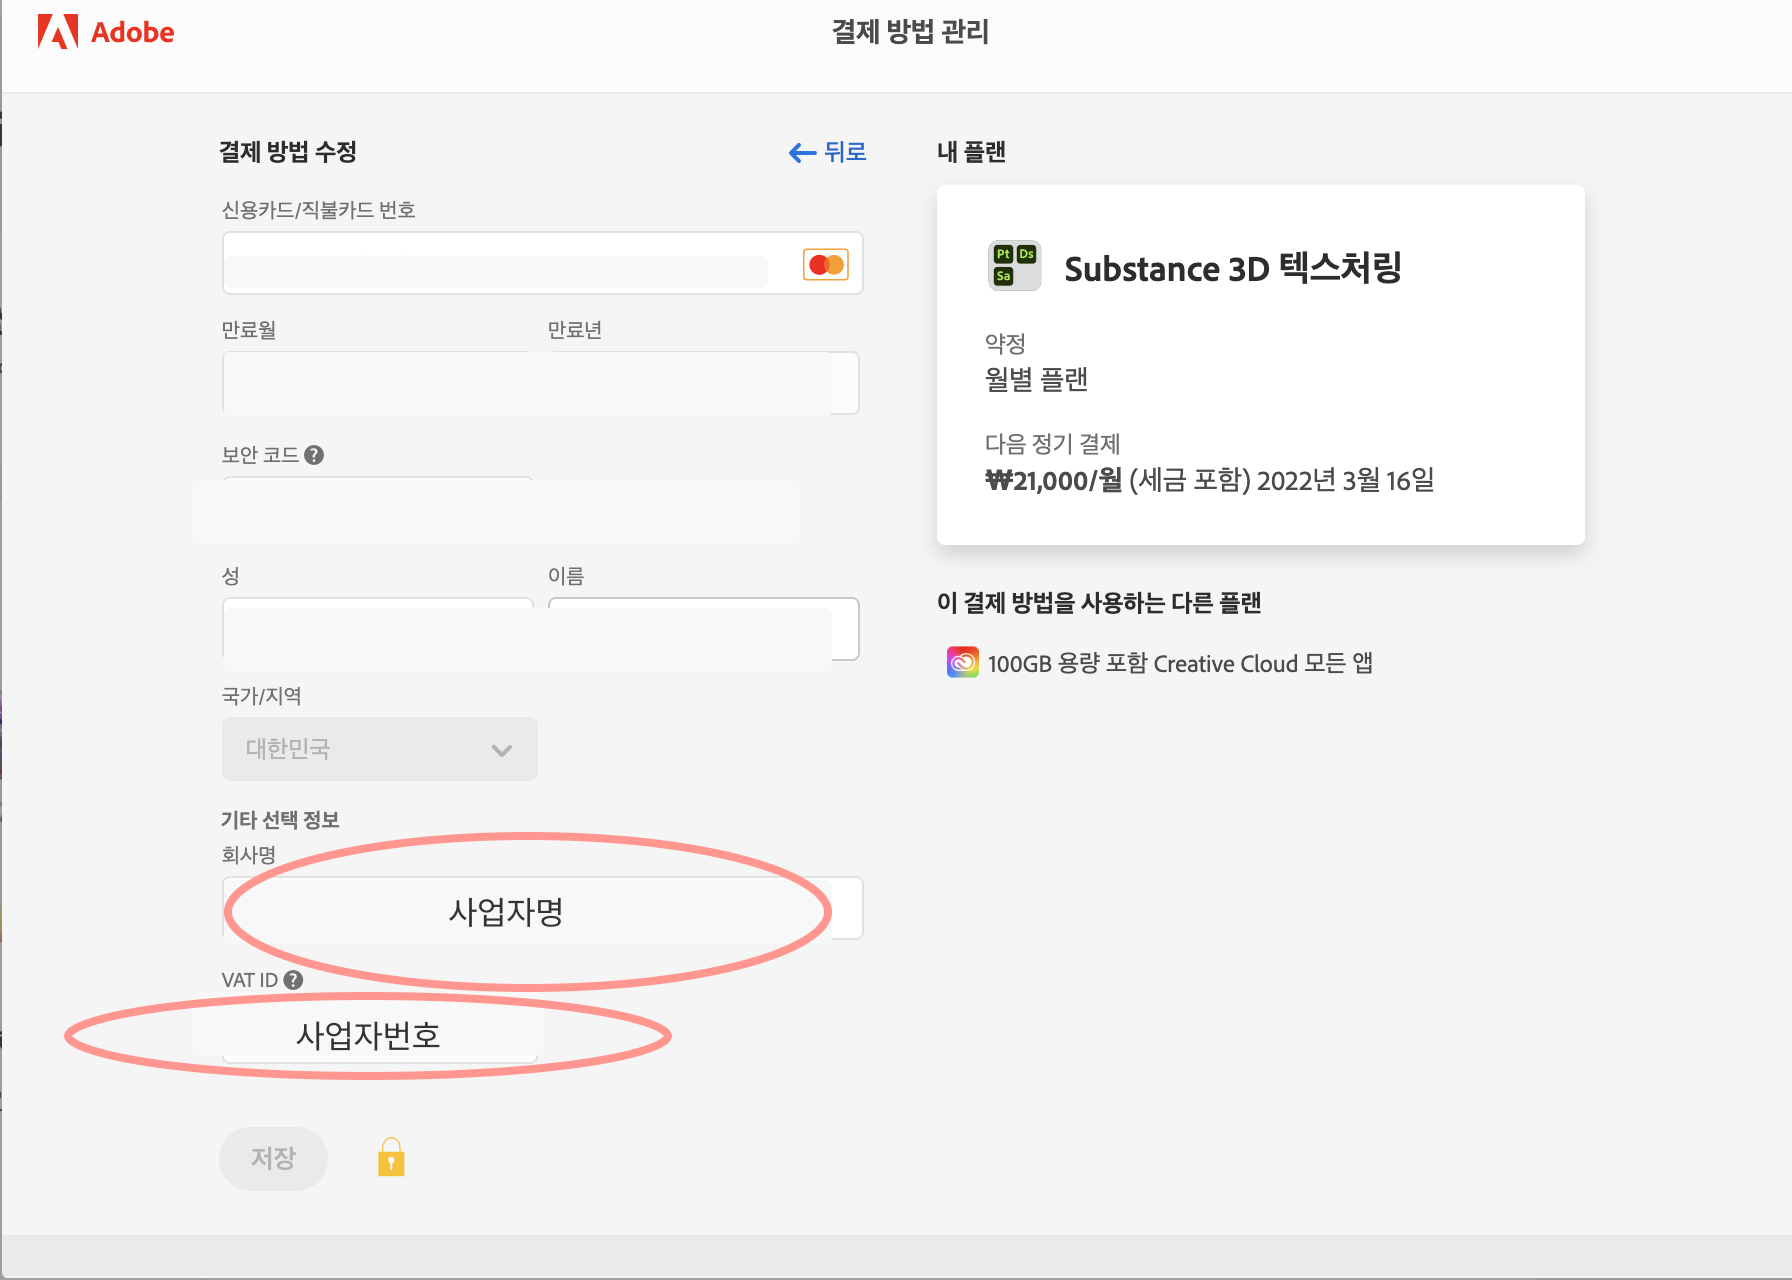Click the credit card number field
The width and height of the screenshot is (1792, 1280).
[x=542, y=263]
